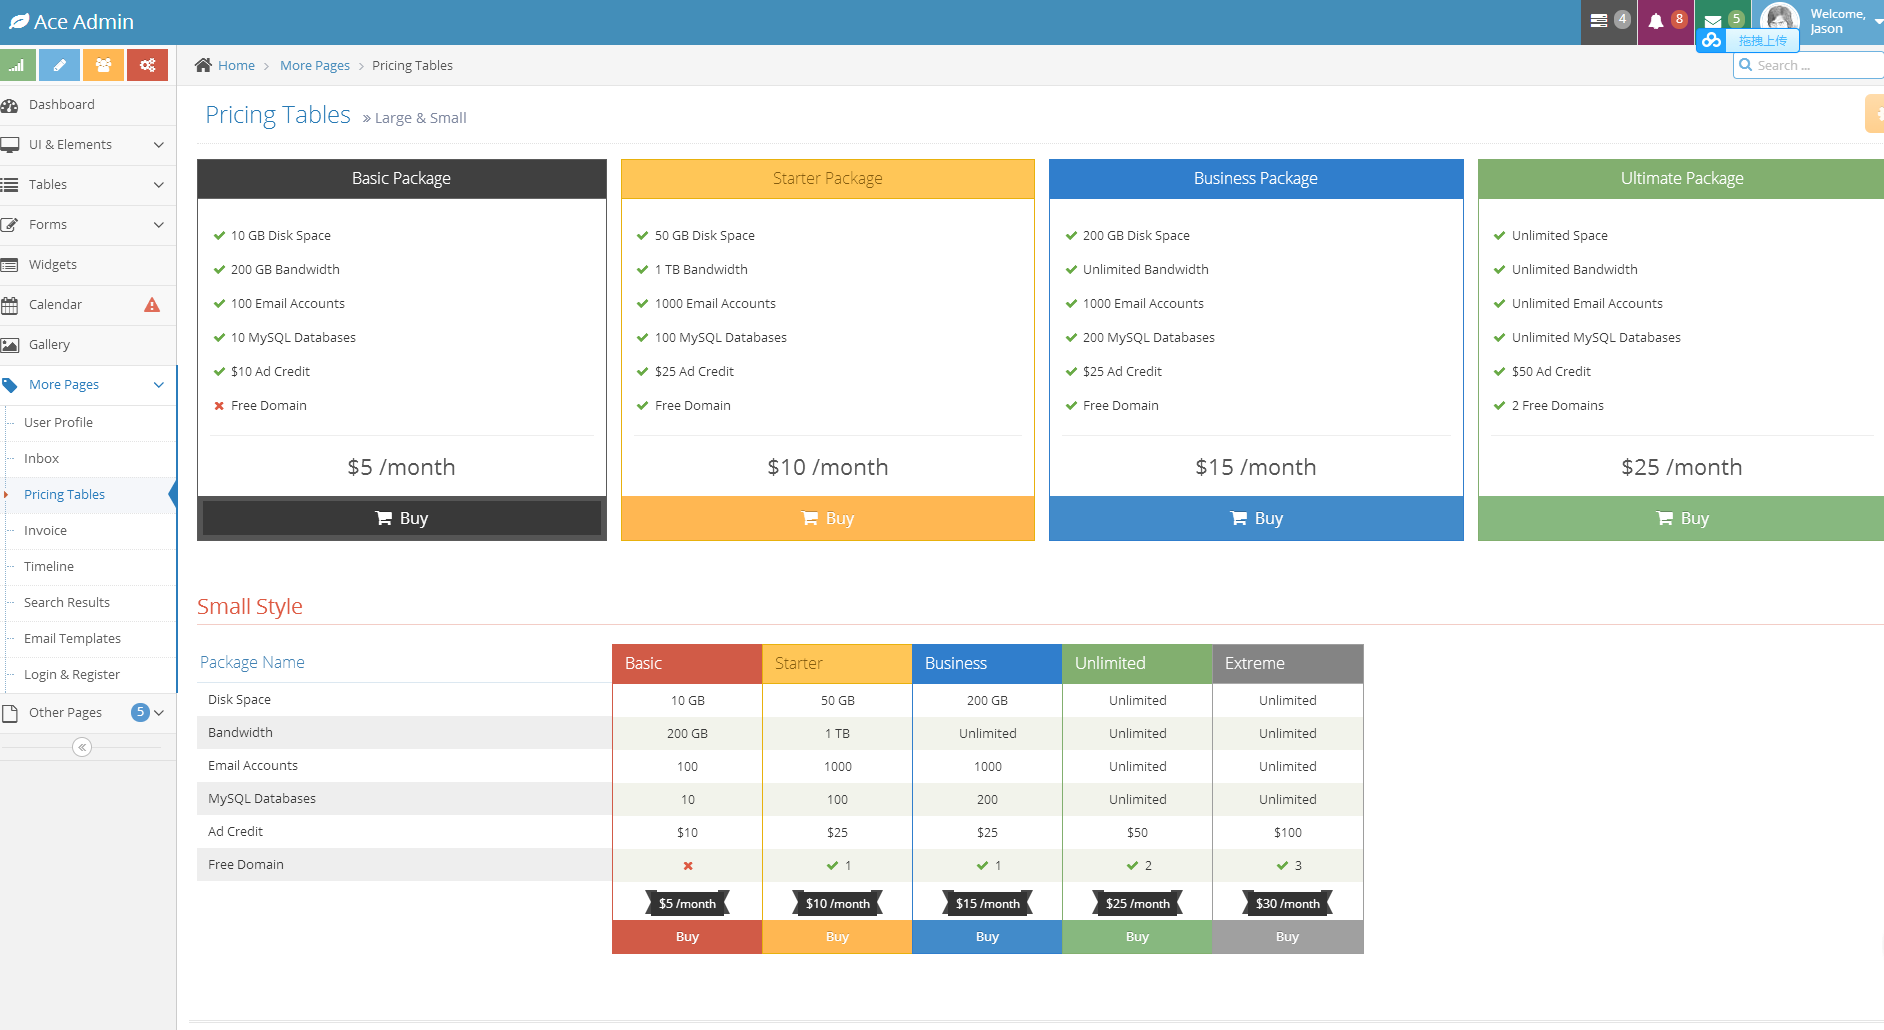Viewport: 1884px width, 1030px height.
Task: Expand the Forms submenu arrow
Action: 158,225
